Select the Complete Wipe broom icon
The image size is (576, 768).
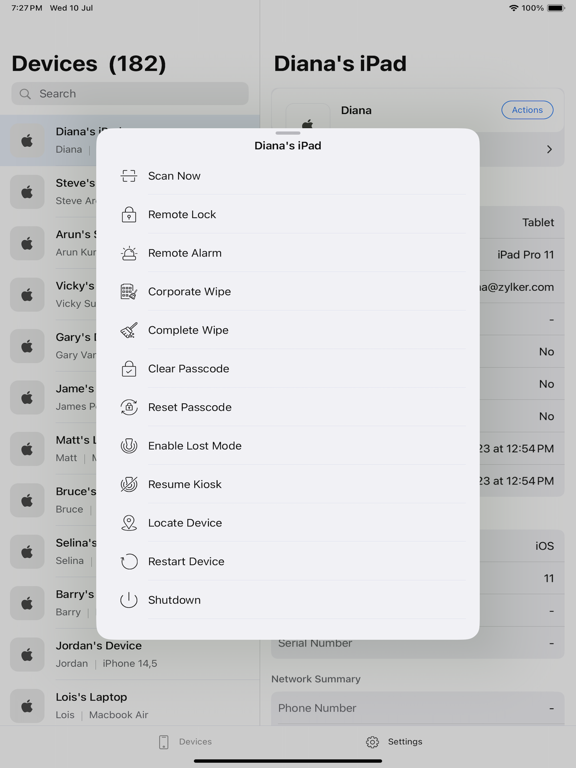tap(129, 330)
